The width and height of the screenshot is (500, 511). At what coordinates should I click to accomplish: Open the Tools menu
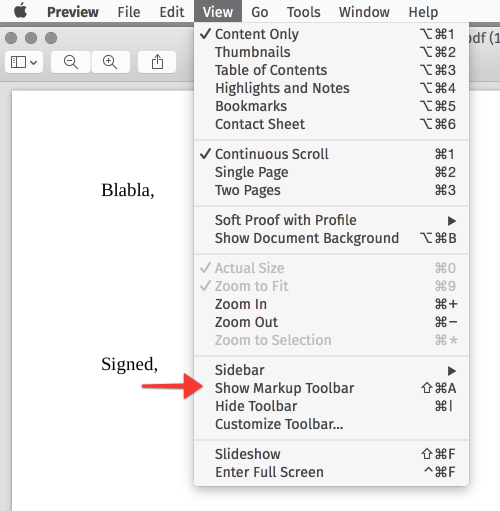pyautogui.click(x=304, y=12)
